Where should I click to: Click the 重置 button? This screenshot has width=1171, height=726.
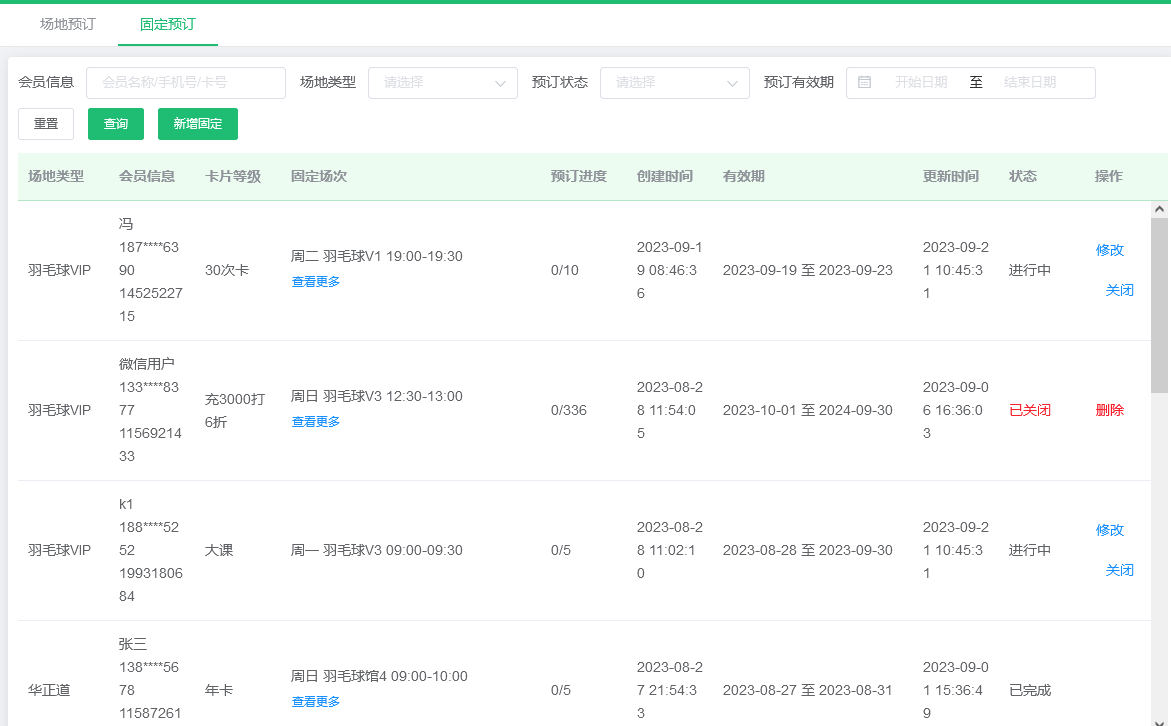pos(46,124)
